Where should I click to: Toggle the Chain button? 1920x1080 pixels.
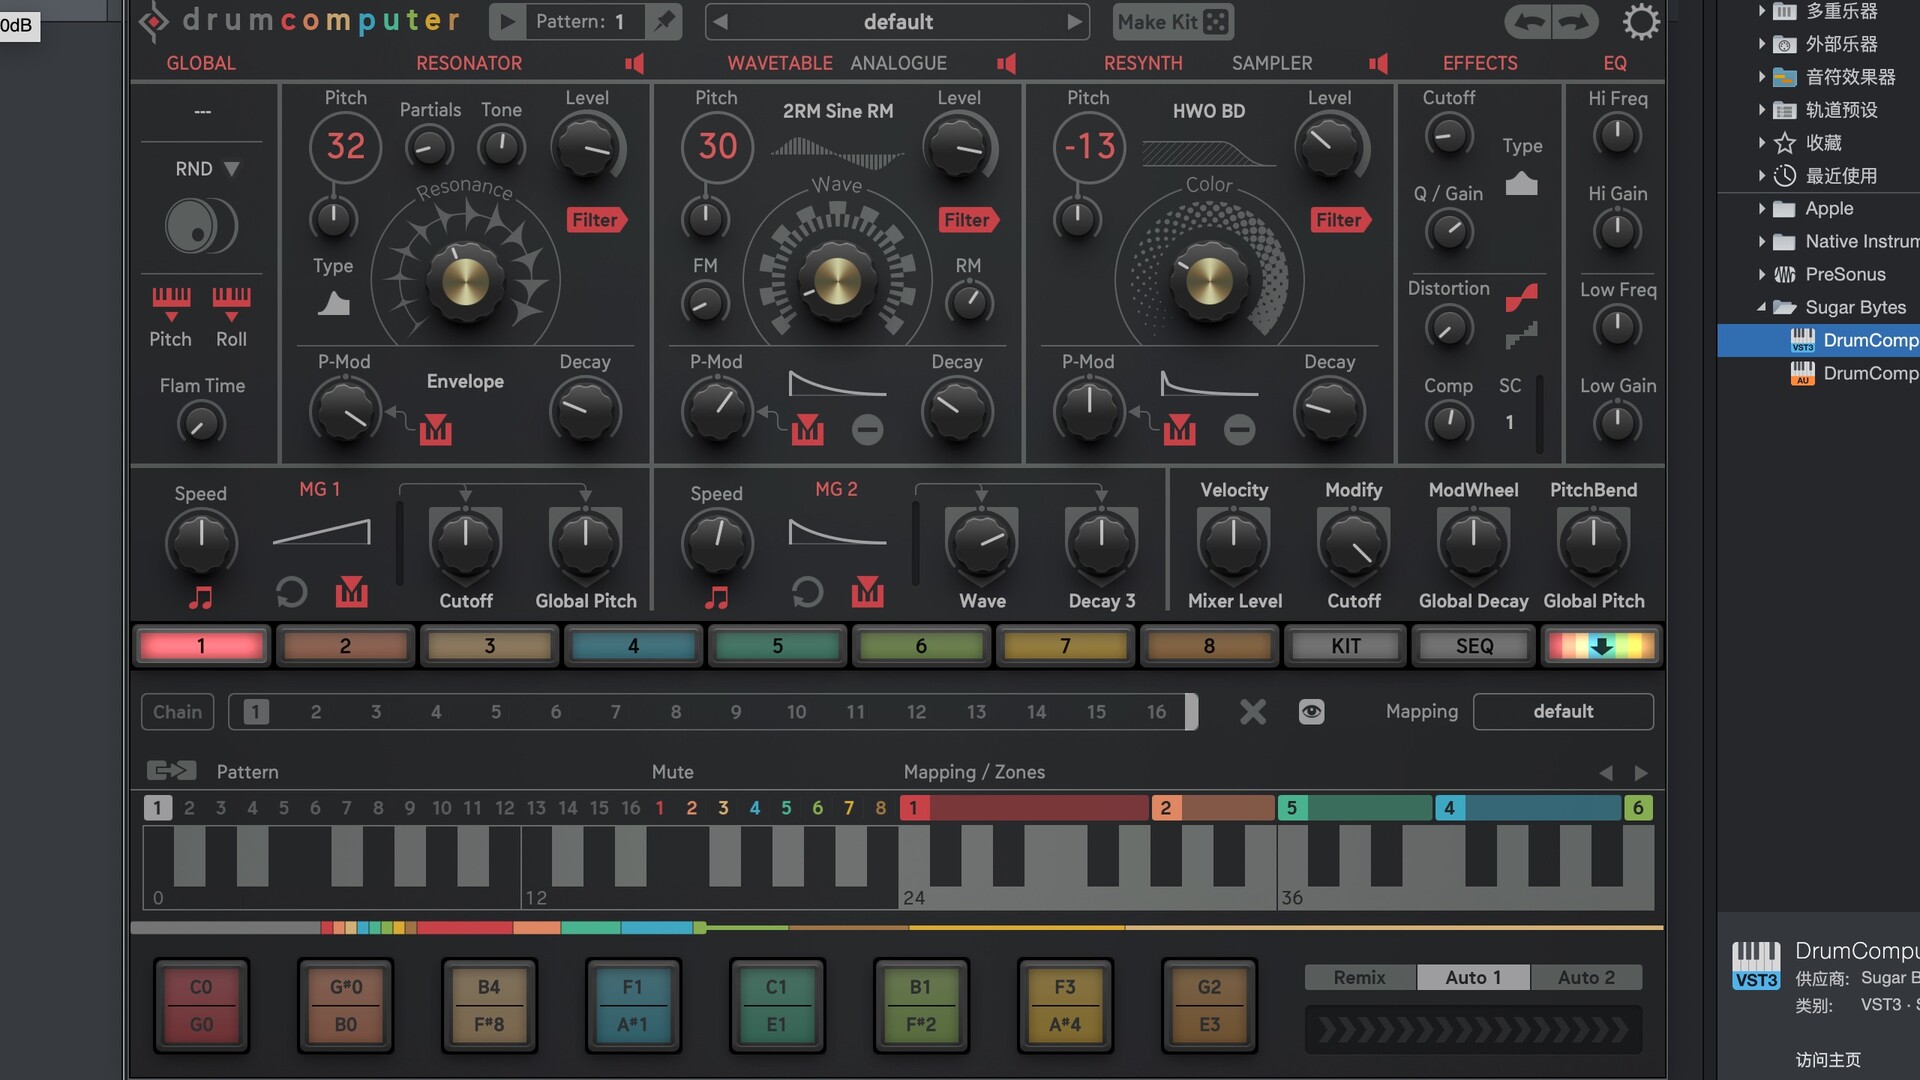177,712
